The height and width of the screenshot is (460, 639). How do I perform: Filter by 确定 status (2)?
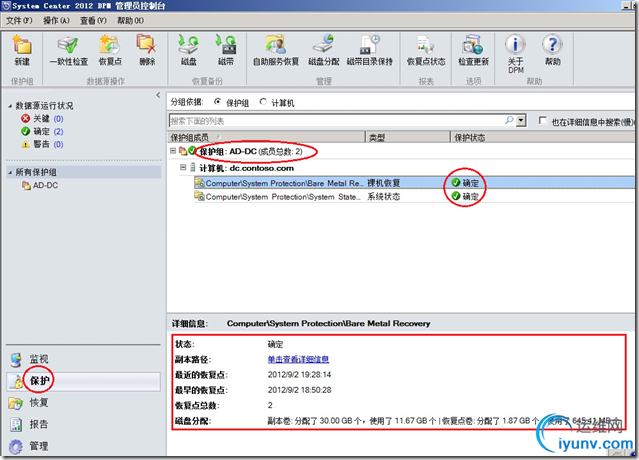(42, 131)
